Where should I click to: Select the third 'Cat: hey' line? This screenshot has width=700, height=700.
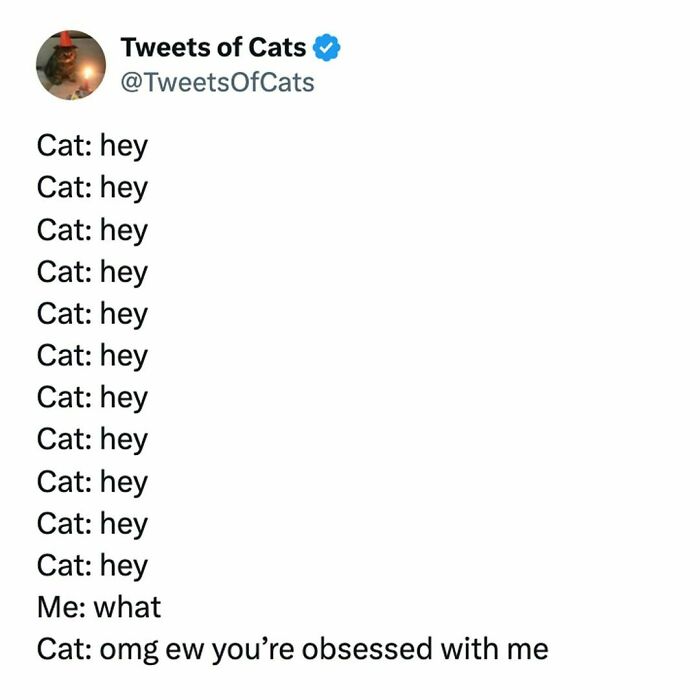(92, 230)
